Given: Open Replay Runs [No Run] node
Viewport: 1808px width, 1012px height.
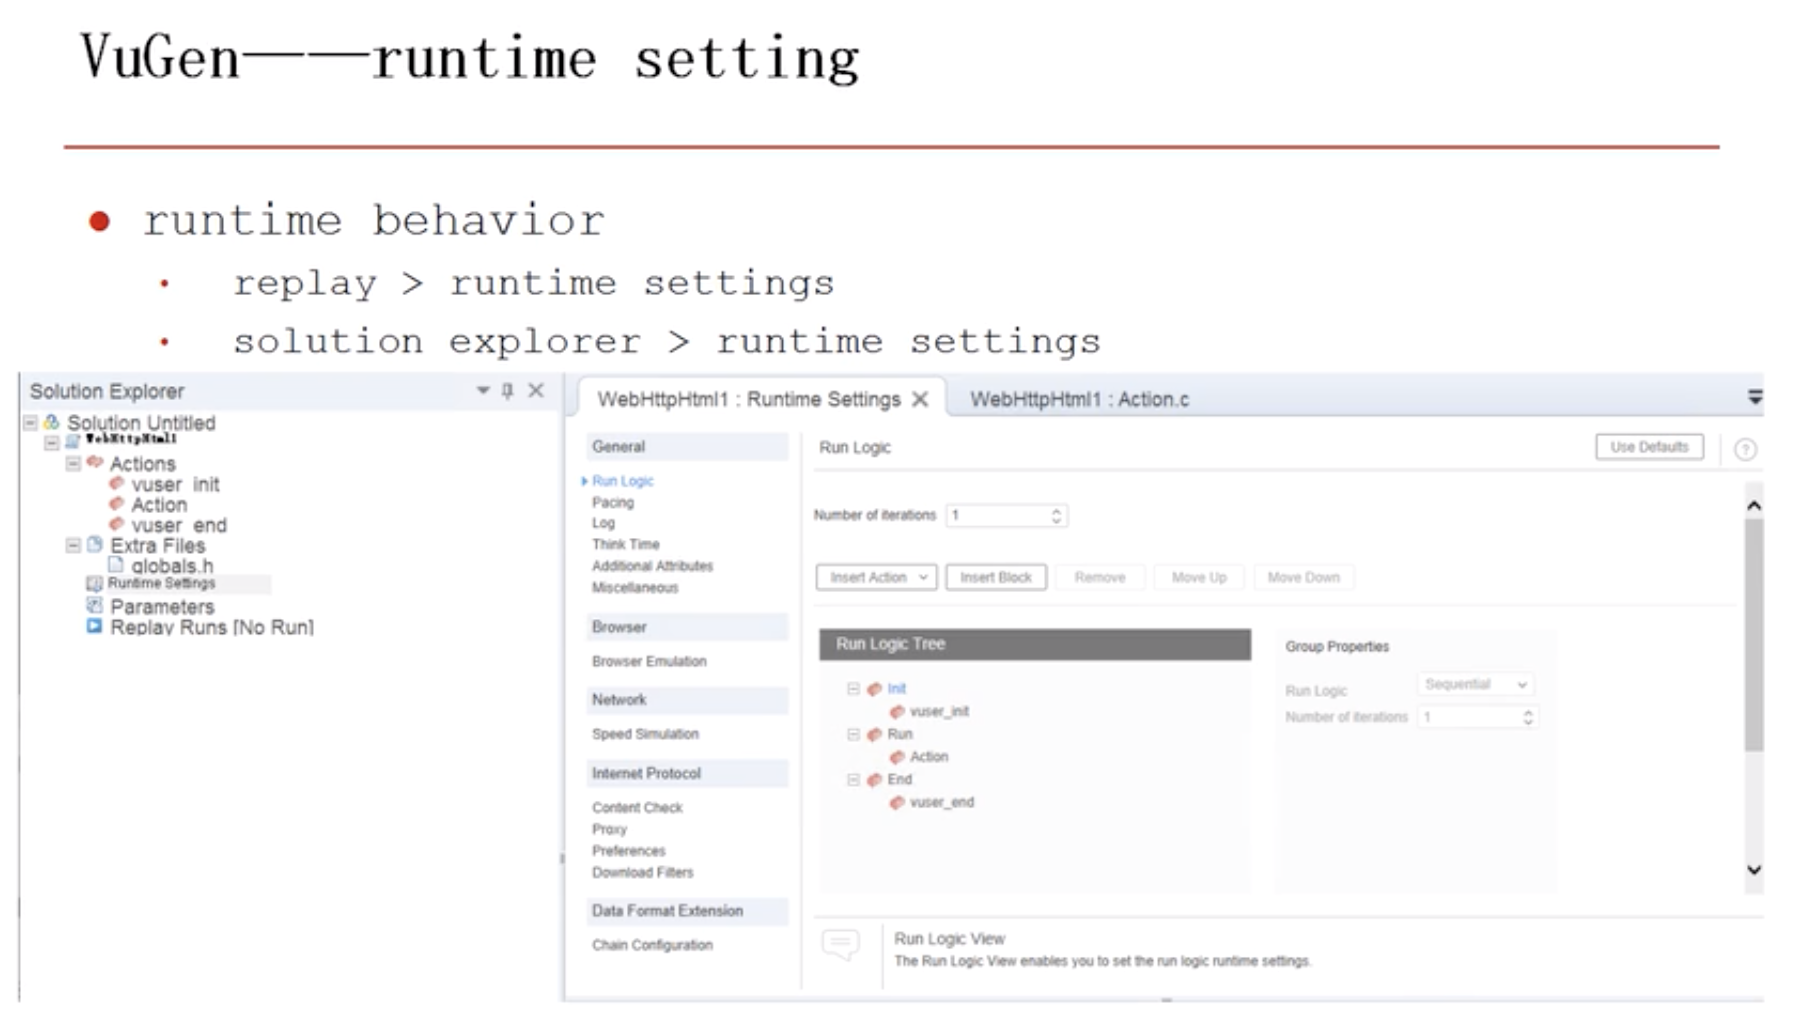Looking at the screenshot, I should pos(211,627).
